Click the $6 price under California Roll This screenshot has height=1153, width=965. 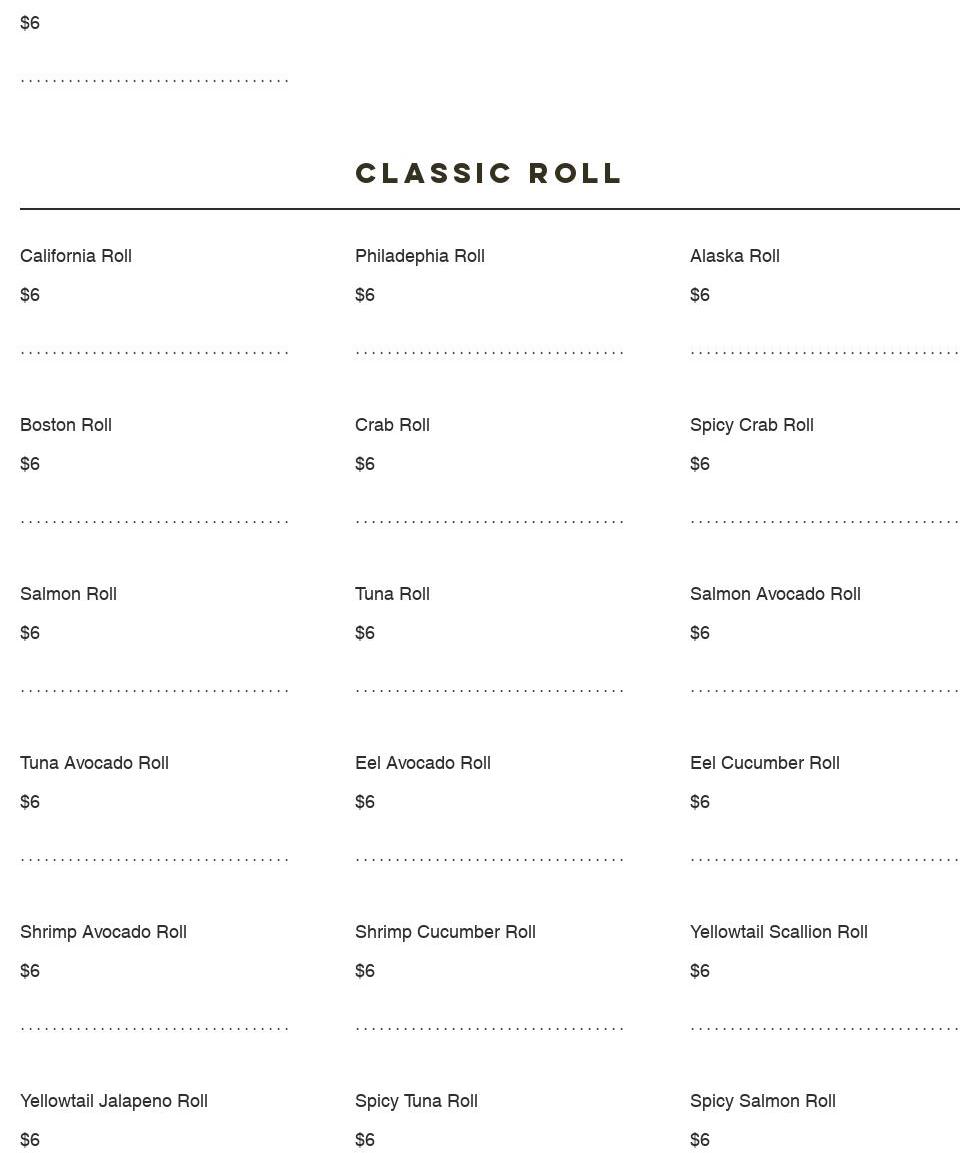click(x=30, y=295)
